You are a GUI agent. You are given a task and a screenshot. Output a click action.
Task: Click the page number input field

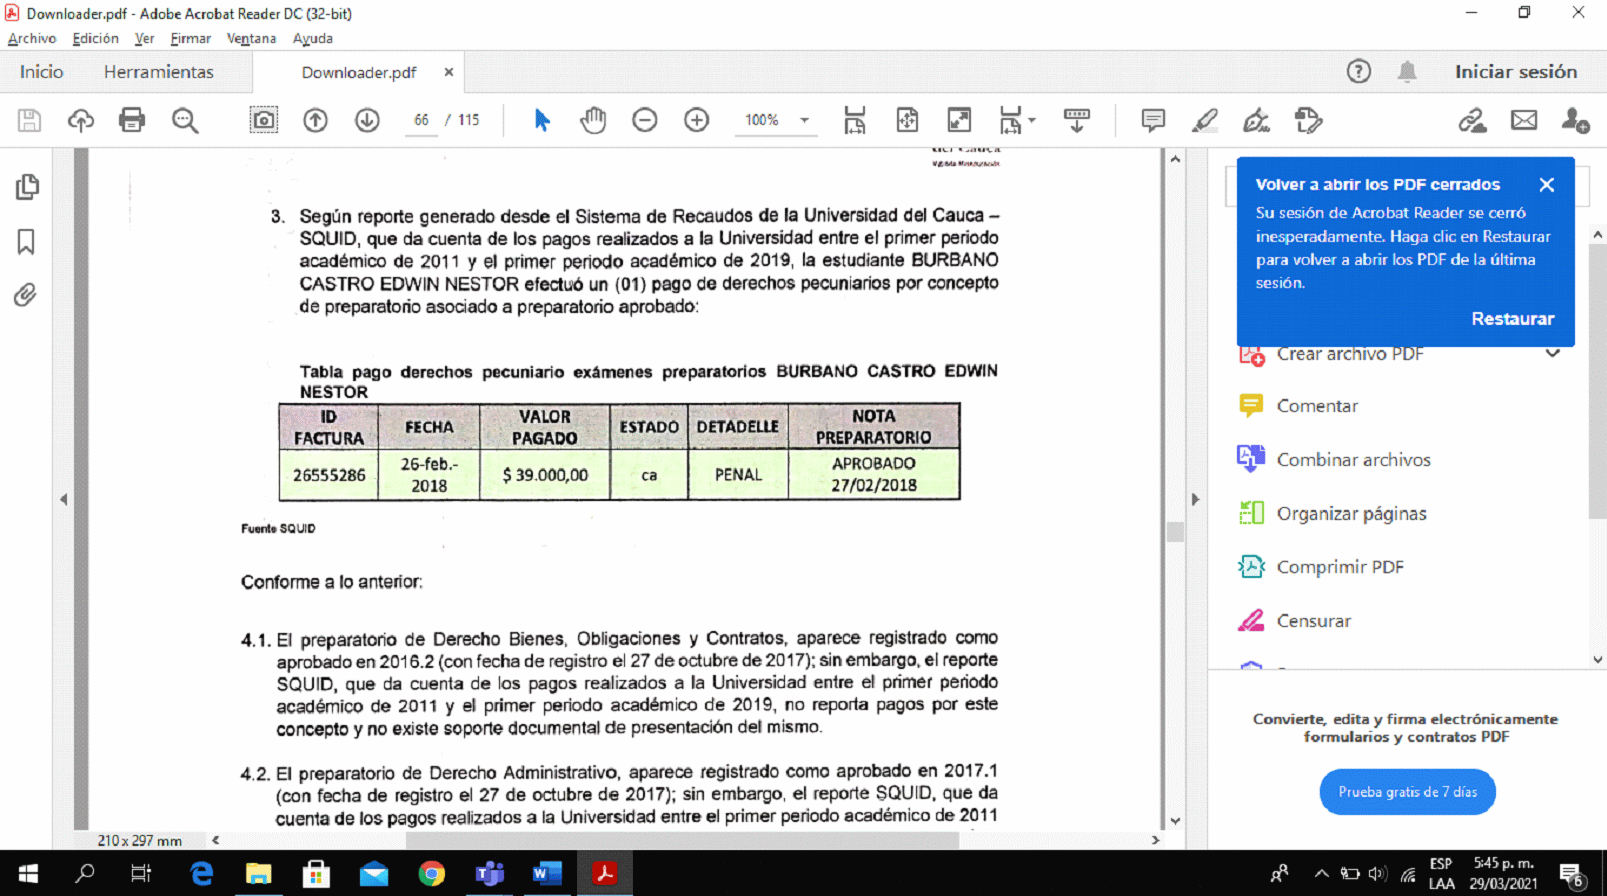point(421,120)
